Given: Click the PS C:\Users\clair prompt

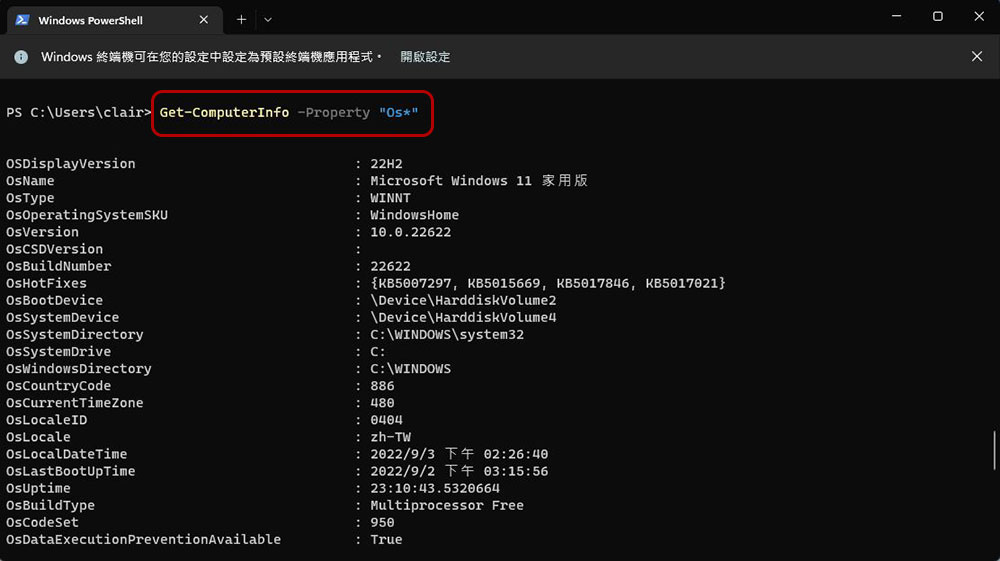Looking at the screenshot, I should click(78, 112).
